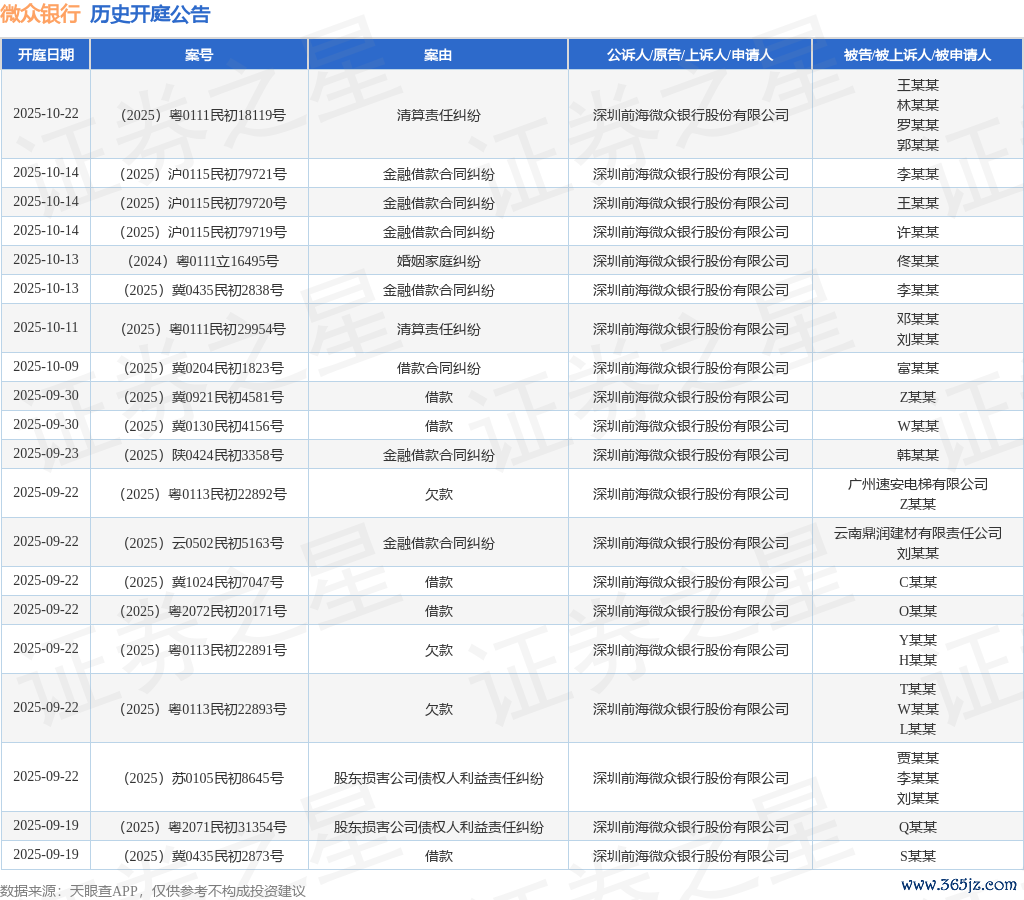The image size is (1024, 900).
Task: Click the 公诉人/原告/上诉人/申请人 column header
Action: [690, 55]
